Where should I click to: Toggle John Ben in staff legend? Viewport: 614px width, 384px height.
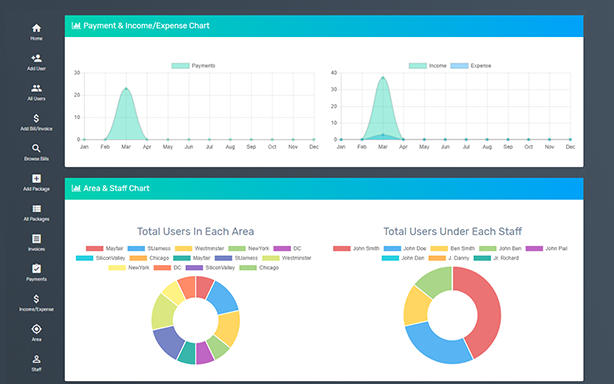coord(500,249)
